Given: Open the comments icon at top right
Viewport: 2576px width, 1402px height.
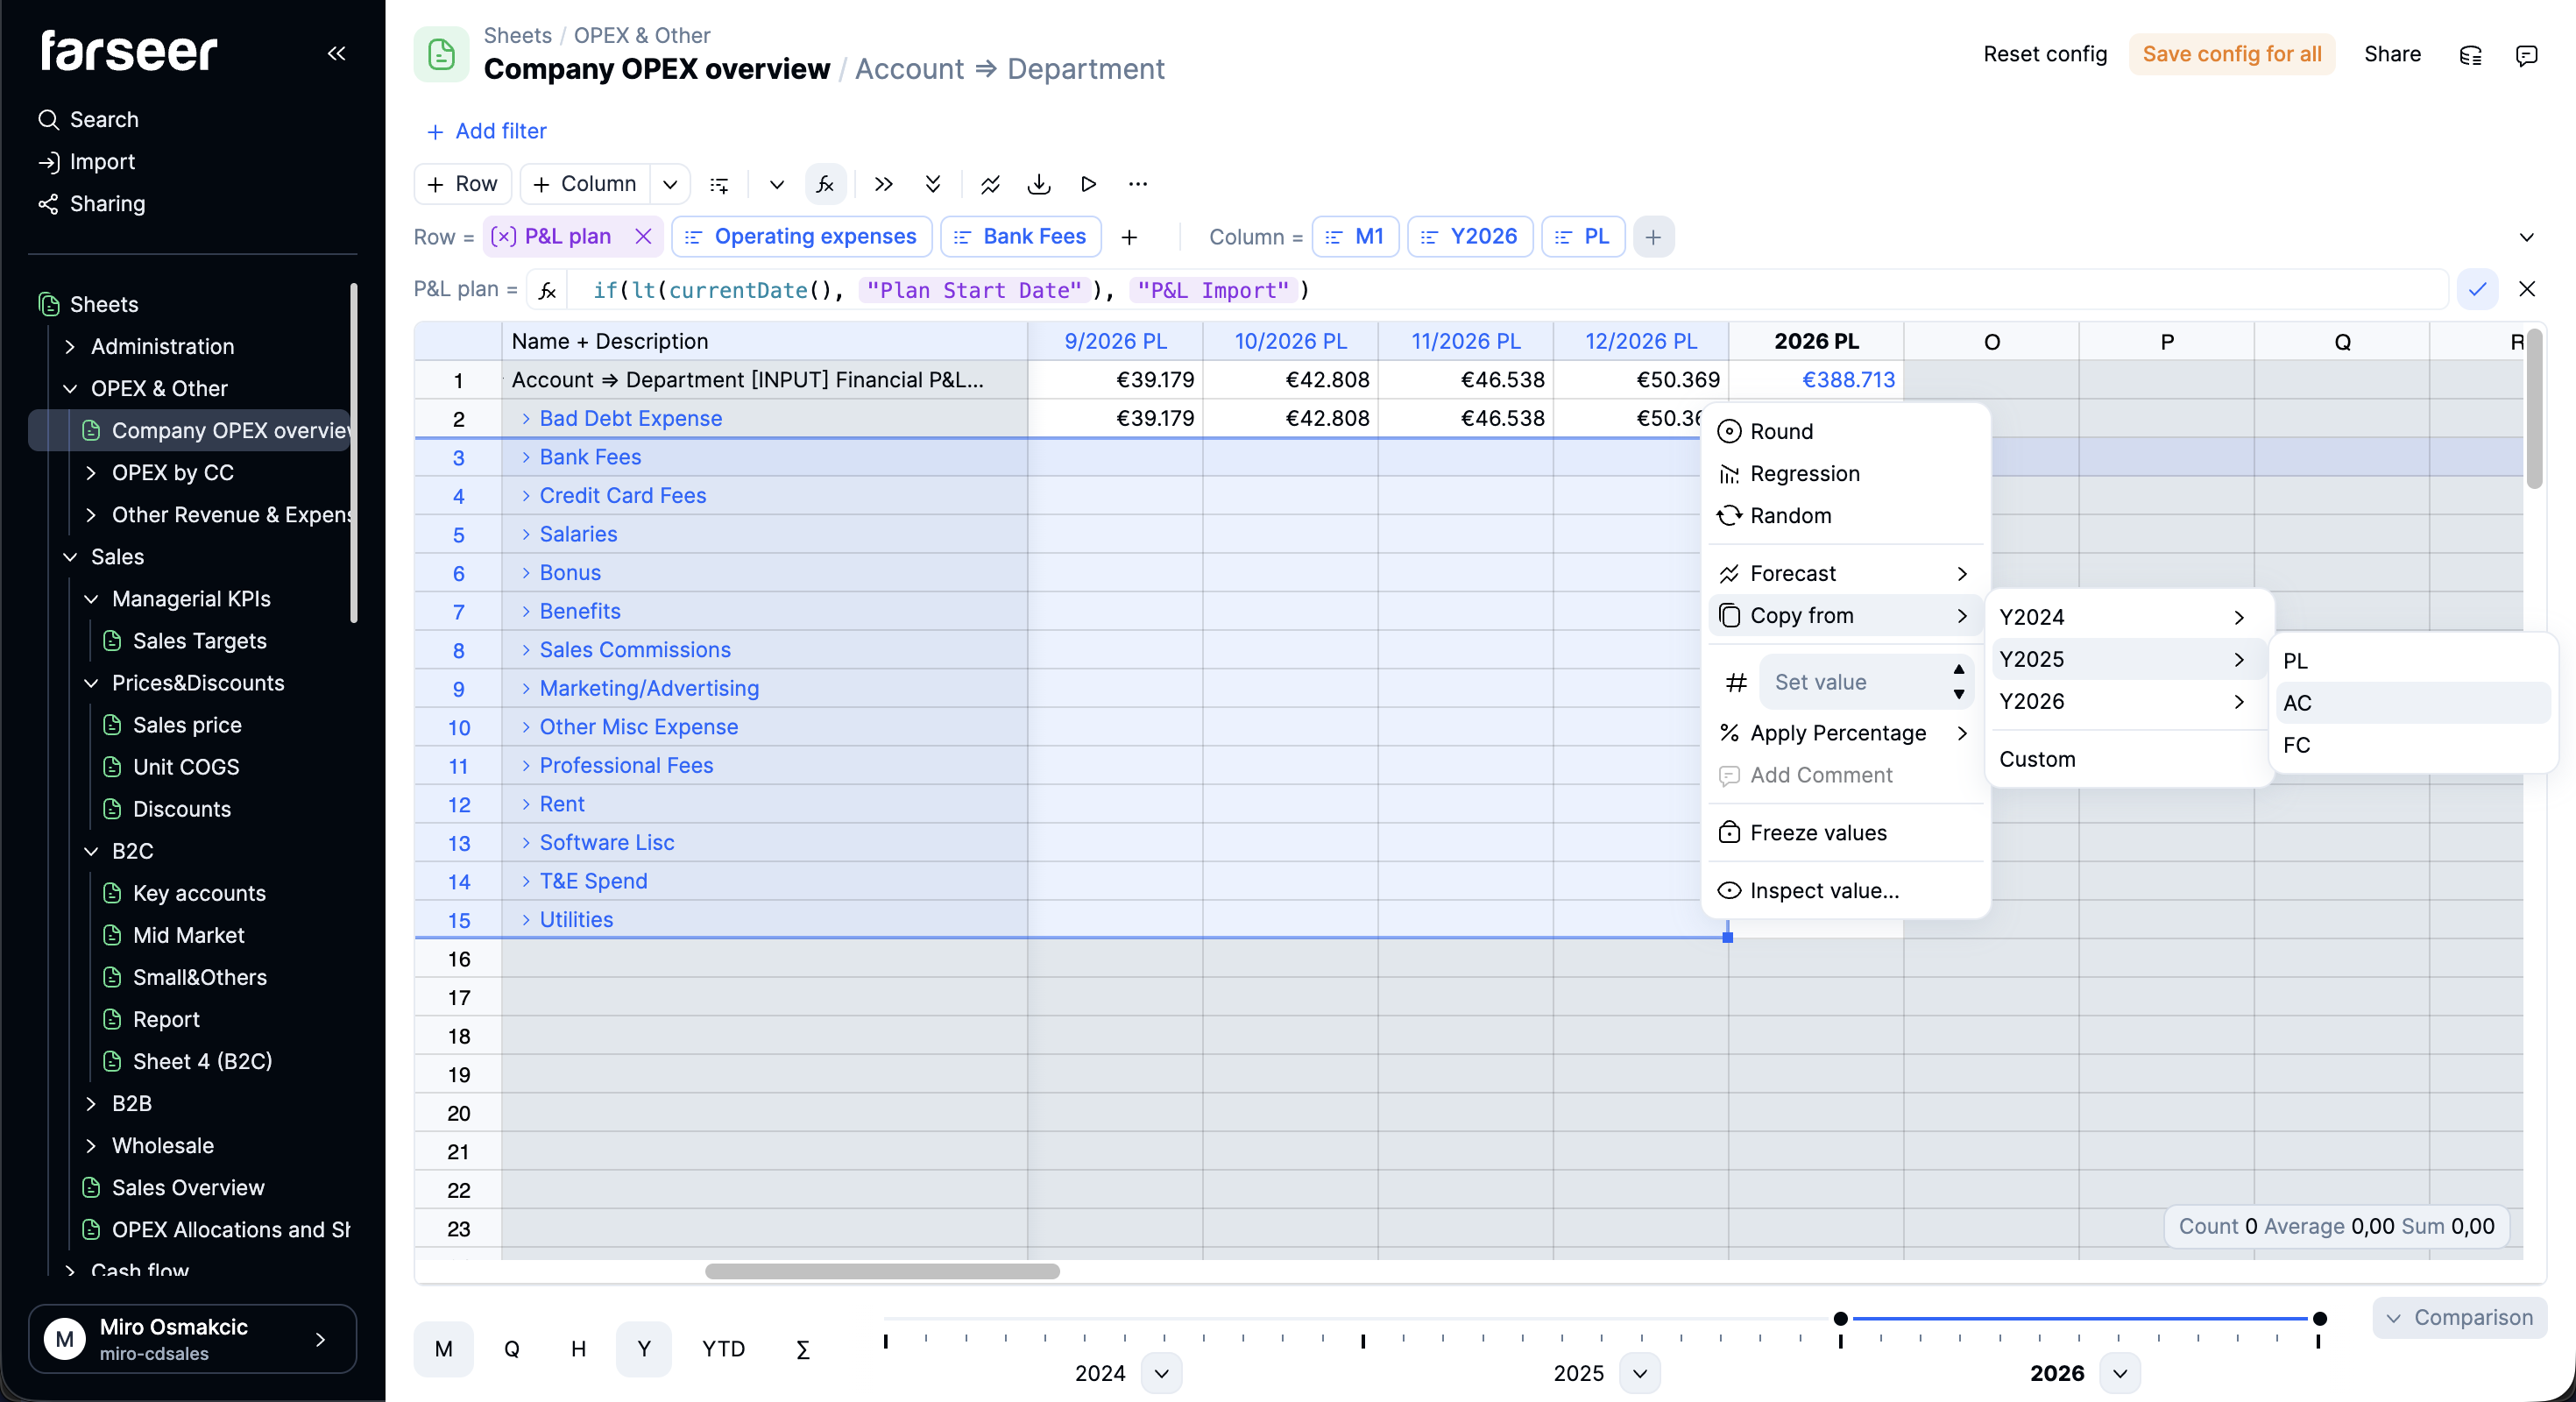Looking at the screenshot, I should pyautogui.click(x=2526, y=55).
